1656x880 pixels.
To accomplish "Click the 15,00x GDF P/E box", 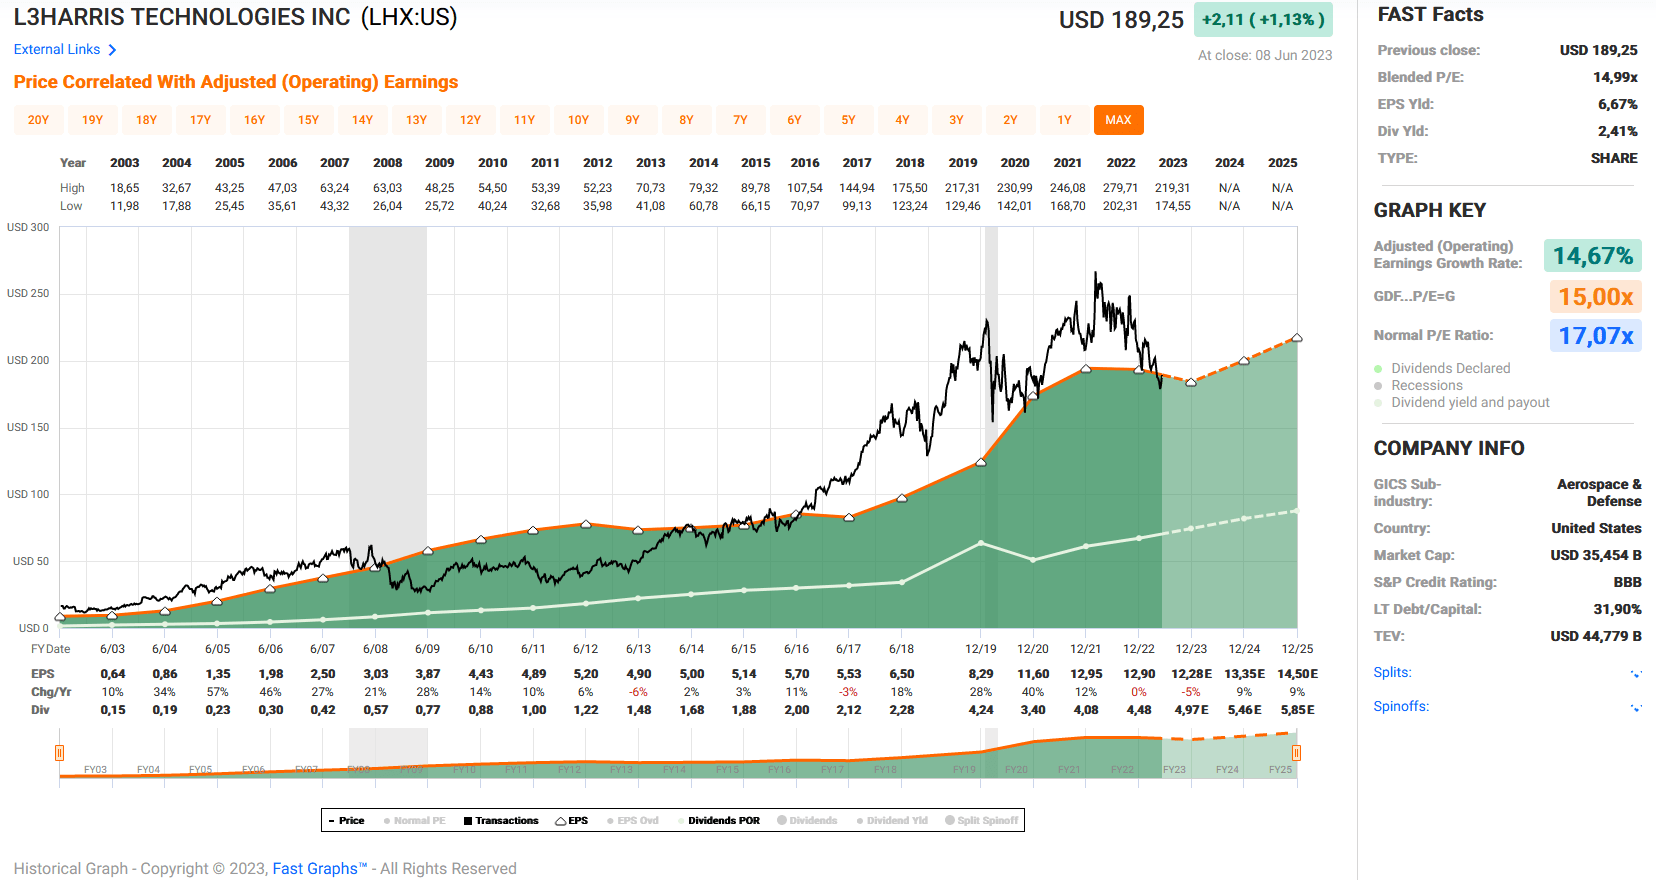I will click(1596, 297).
